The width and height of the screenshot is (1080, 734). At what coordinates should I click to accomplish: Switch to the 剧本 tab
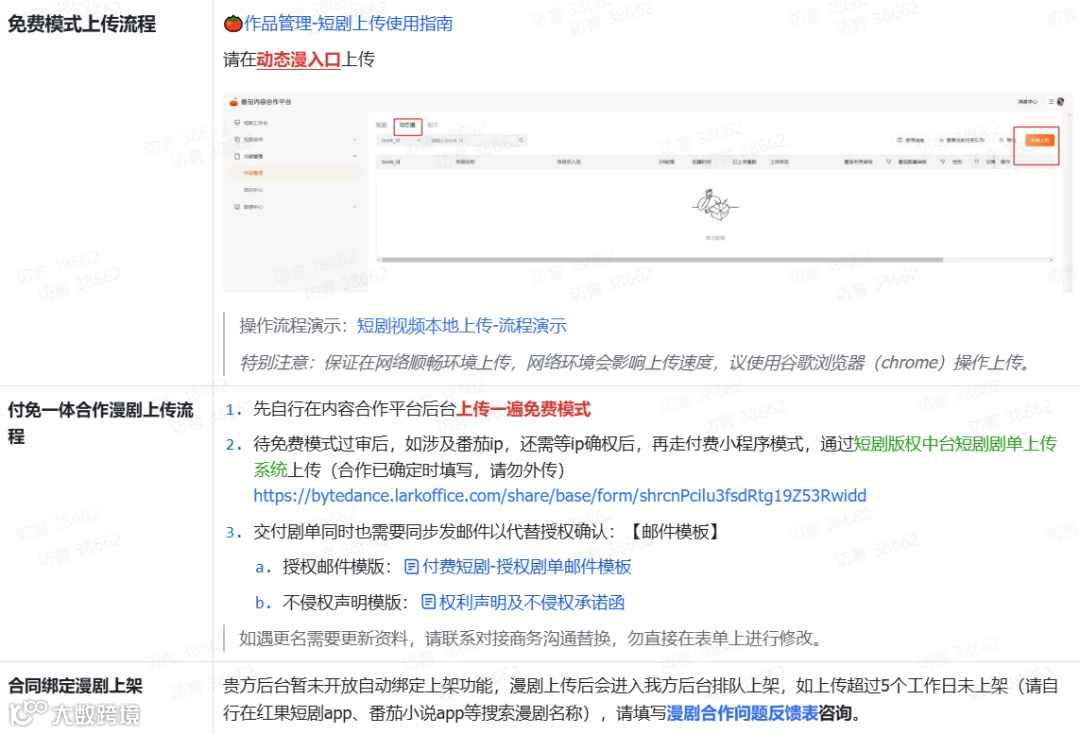click(x=432, y=125)
